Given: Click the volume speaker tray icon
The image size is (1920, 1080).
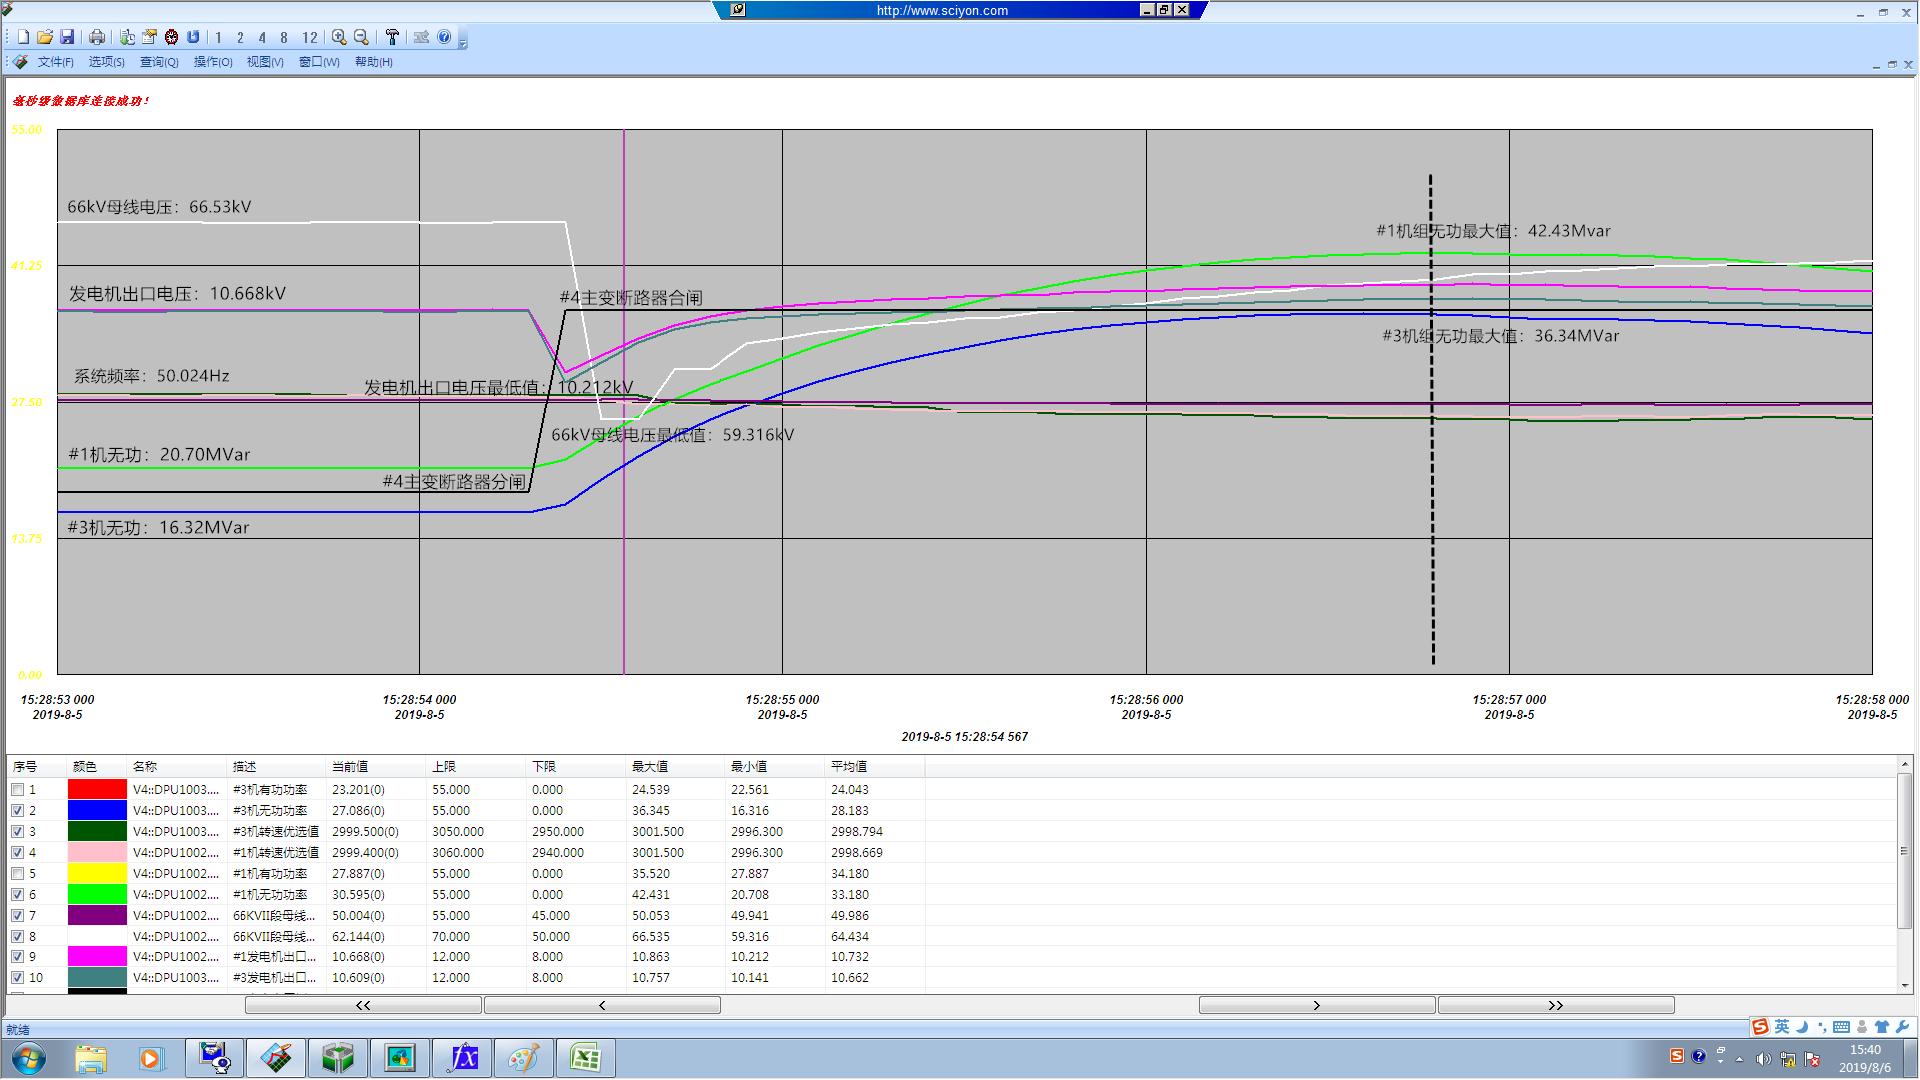Looking at the screenshot, I should (x=1763, y=1059).
